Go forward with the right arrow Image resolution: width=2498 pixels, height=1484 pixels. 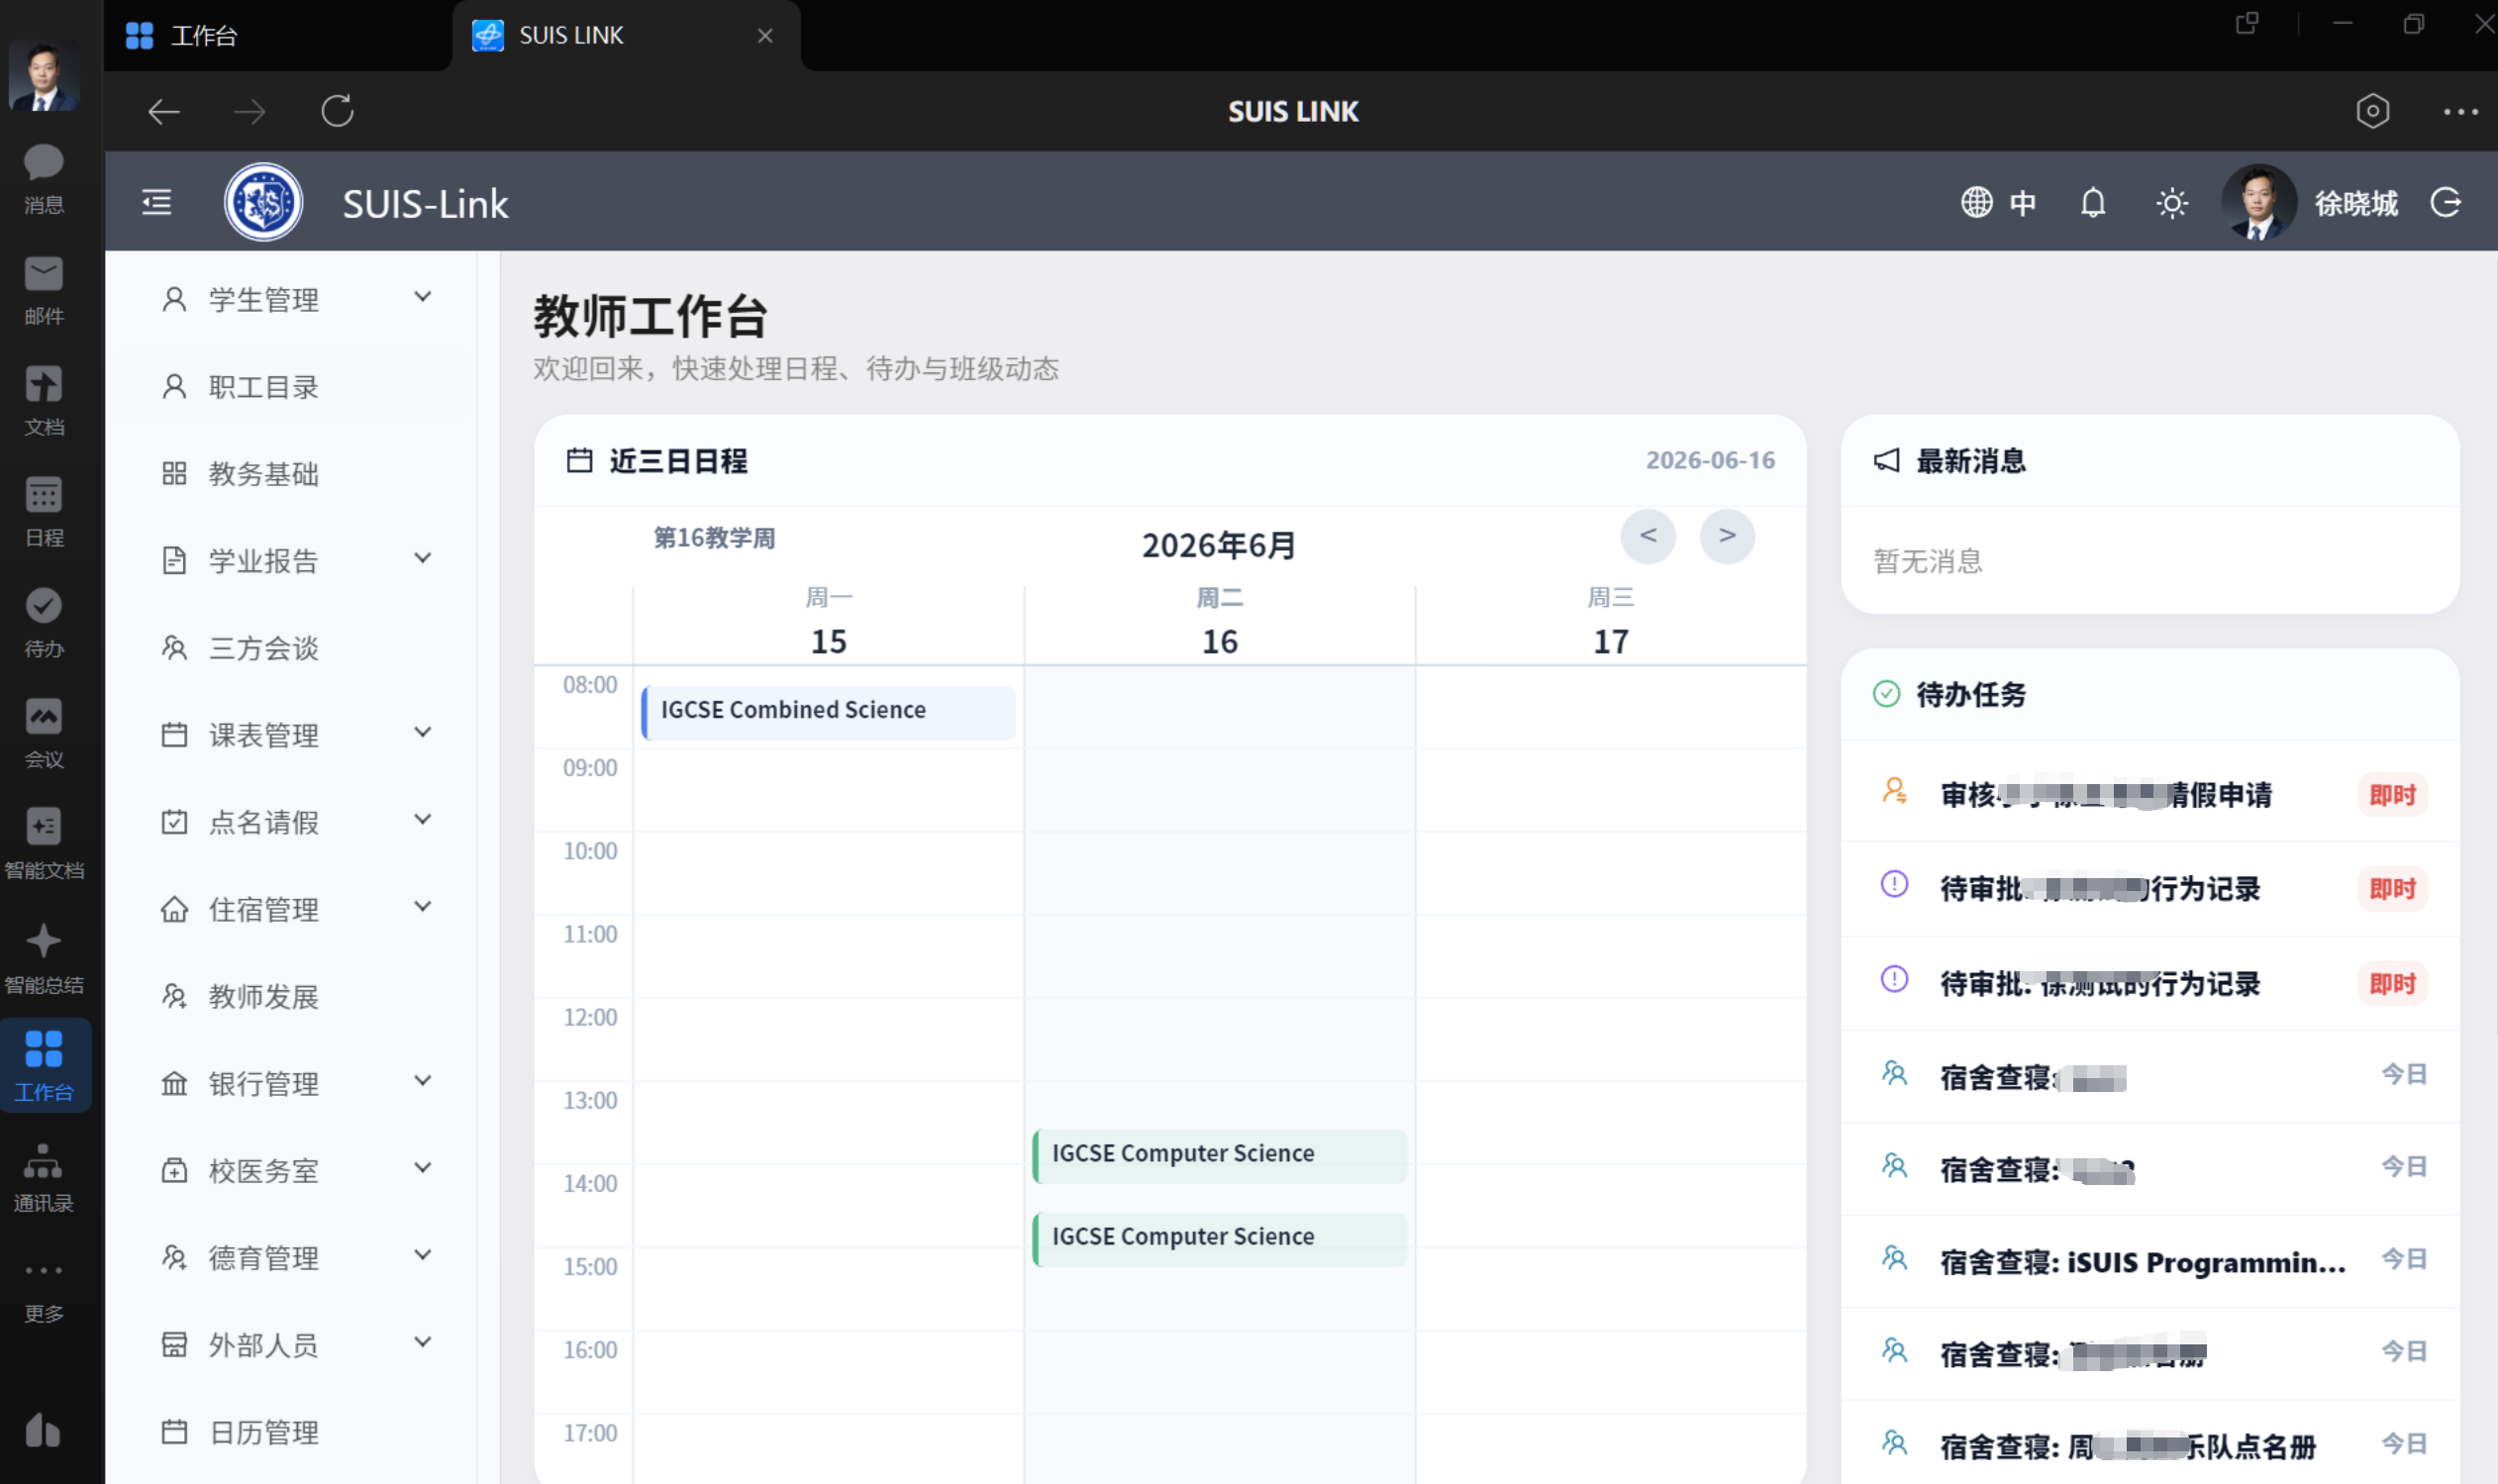click(249, 111)
